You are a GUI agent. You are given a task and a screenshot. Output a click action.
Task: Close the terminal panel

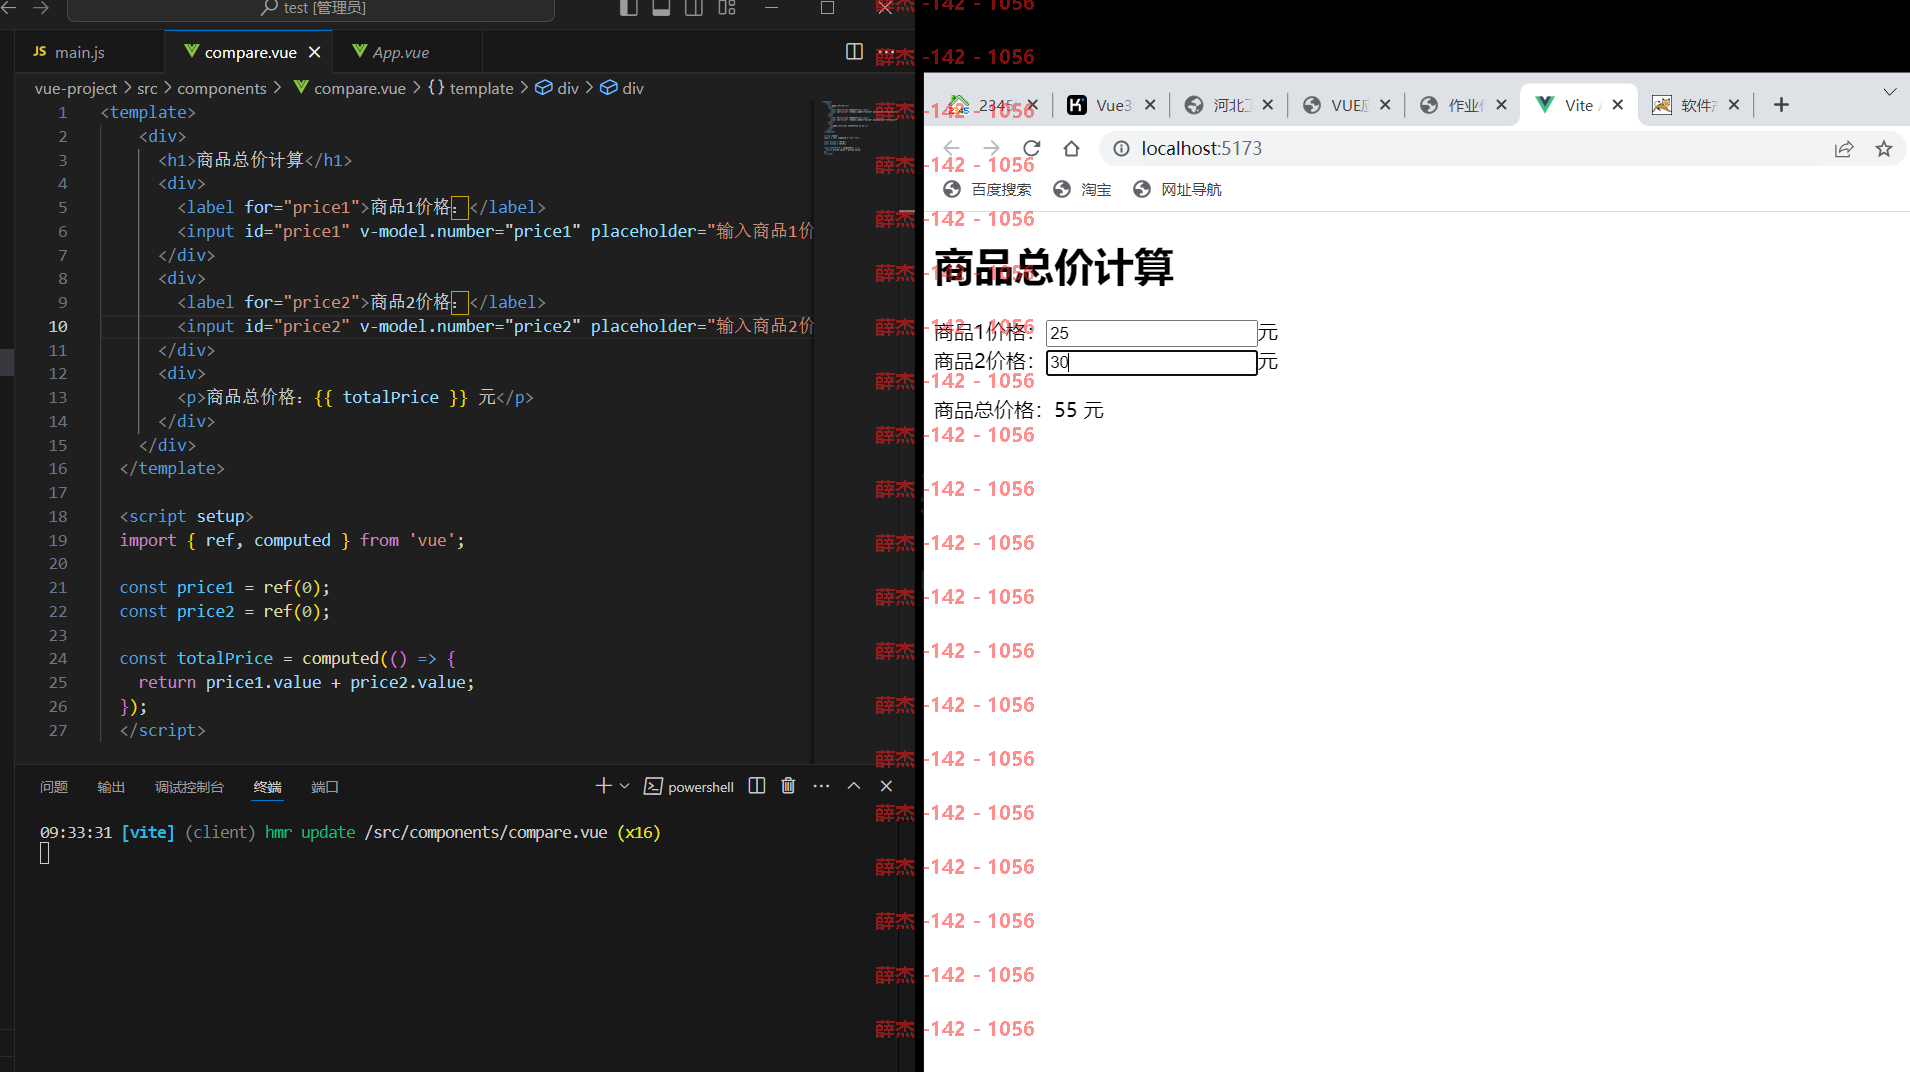coord(886,786)
